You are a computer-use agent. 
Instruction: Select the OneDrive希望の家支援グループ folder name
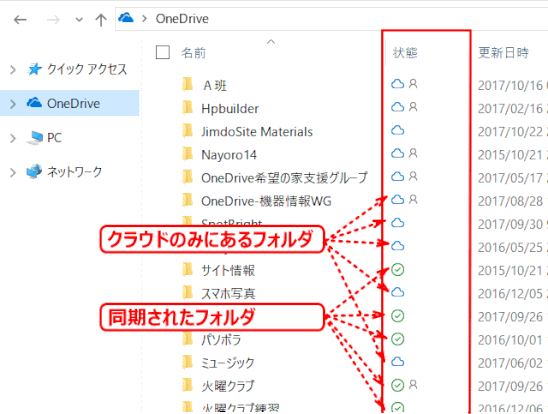coord(284,178)
